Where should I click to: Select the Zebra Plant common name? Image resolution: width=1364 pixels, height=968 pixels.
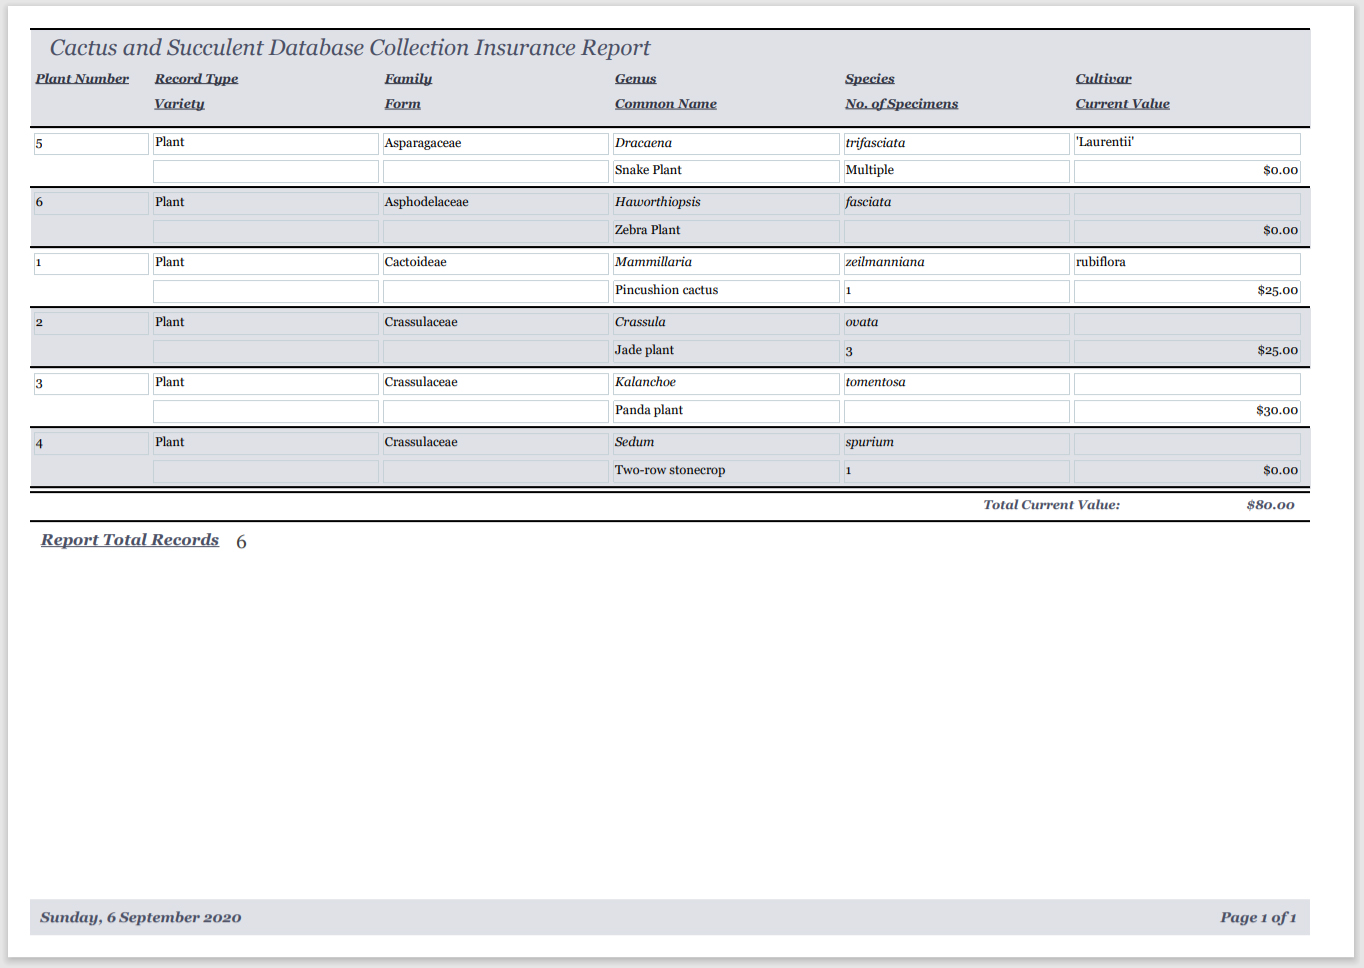pyautogui.click(x=726, y=231)
